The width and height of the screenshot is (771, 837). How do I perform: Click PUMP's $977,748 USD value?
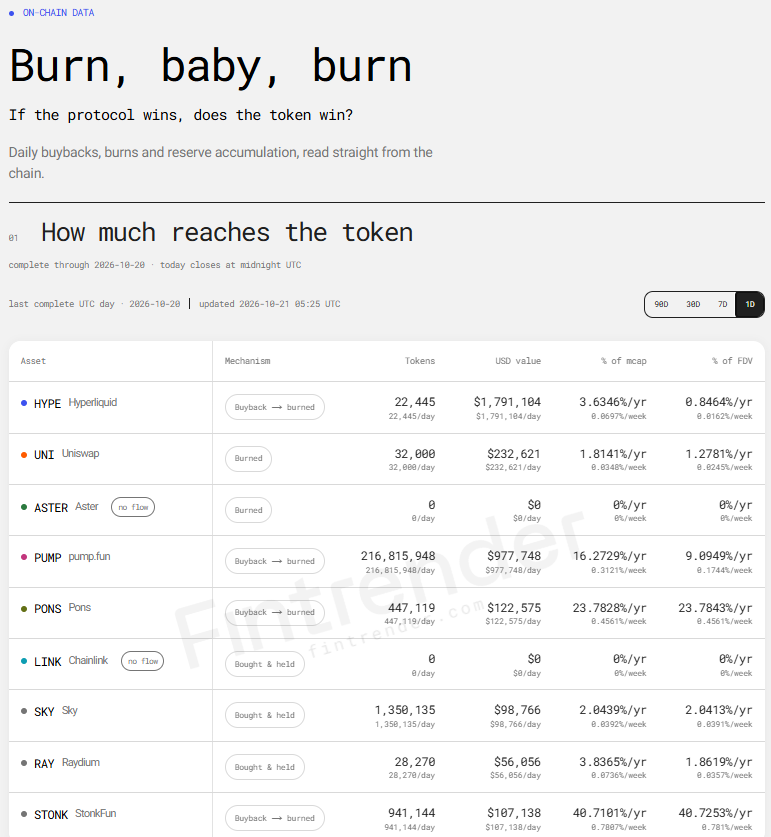pyautogui.click(x=514, y=556)
